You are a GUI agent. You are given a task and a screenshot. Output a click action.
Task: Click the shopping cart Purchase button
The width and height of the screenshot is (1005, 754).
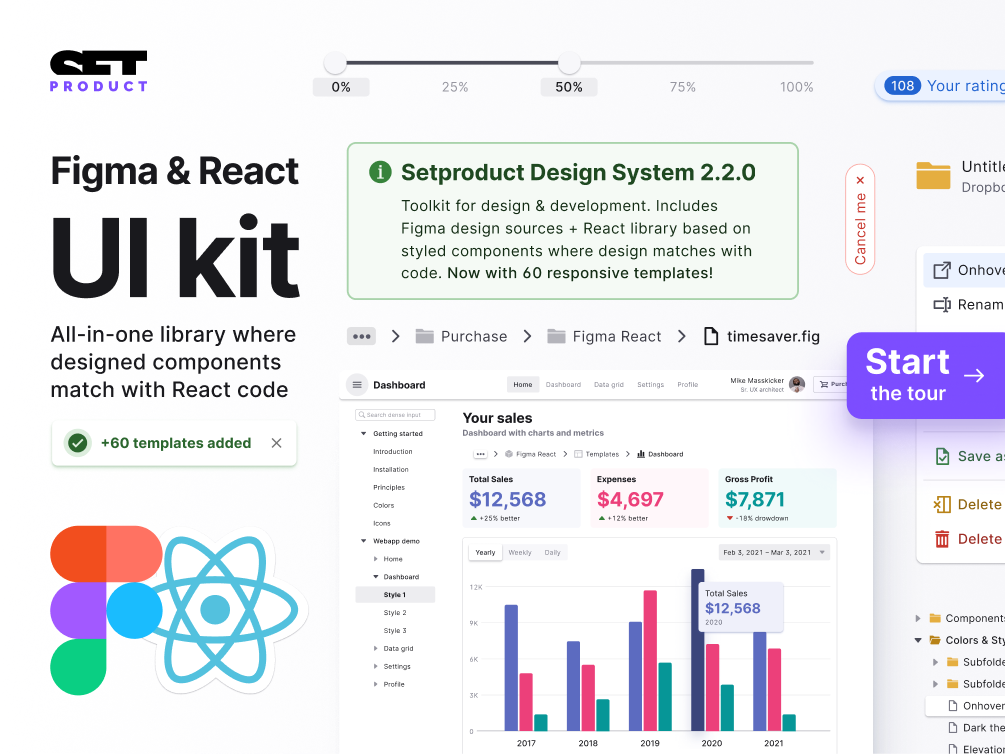pyautogui.click(x=831, y=384)
